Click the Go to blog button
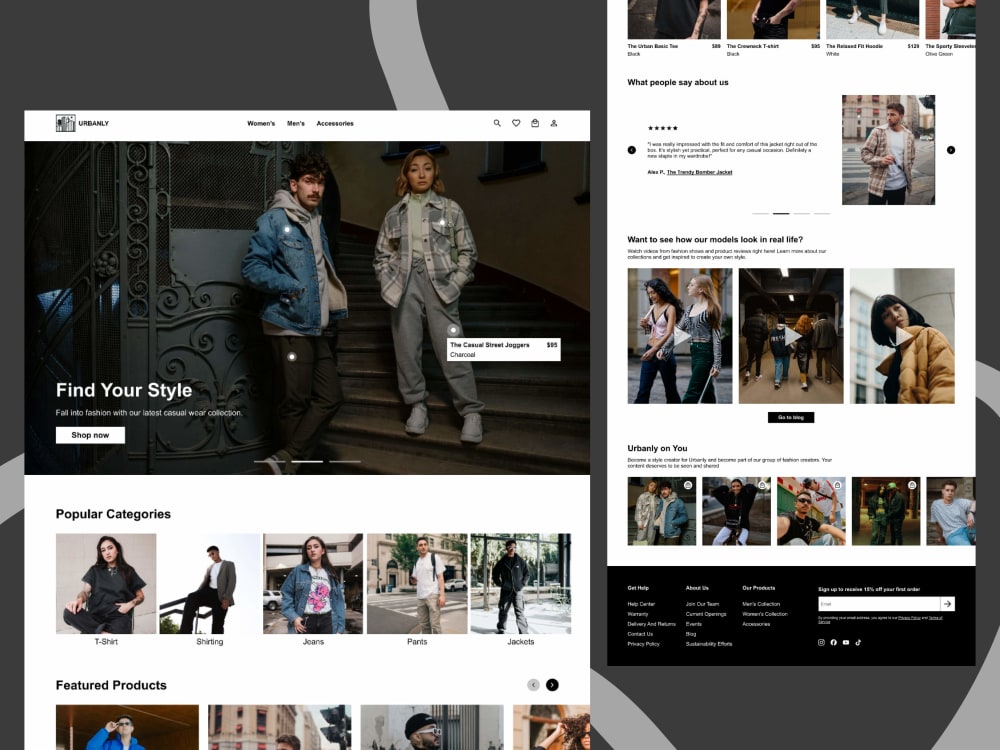This screenshot has height=750, width=1000. pyautogui.click(x=791, y=417)
